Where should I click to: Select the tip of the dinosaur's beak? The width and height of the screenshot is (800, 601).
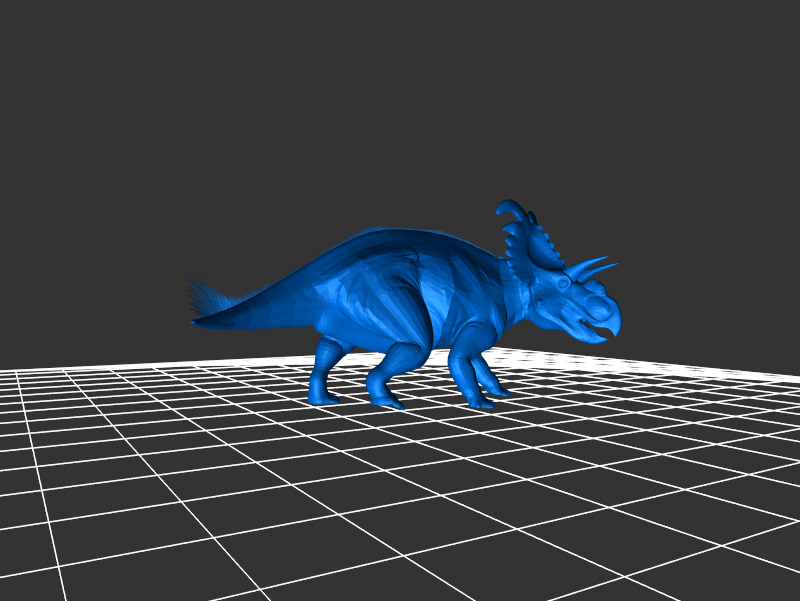(x=616, y=330)
